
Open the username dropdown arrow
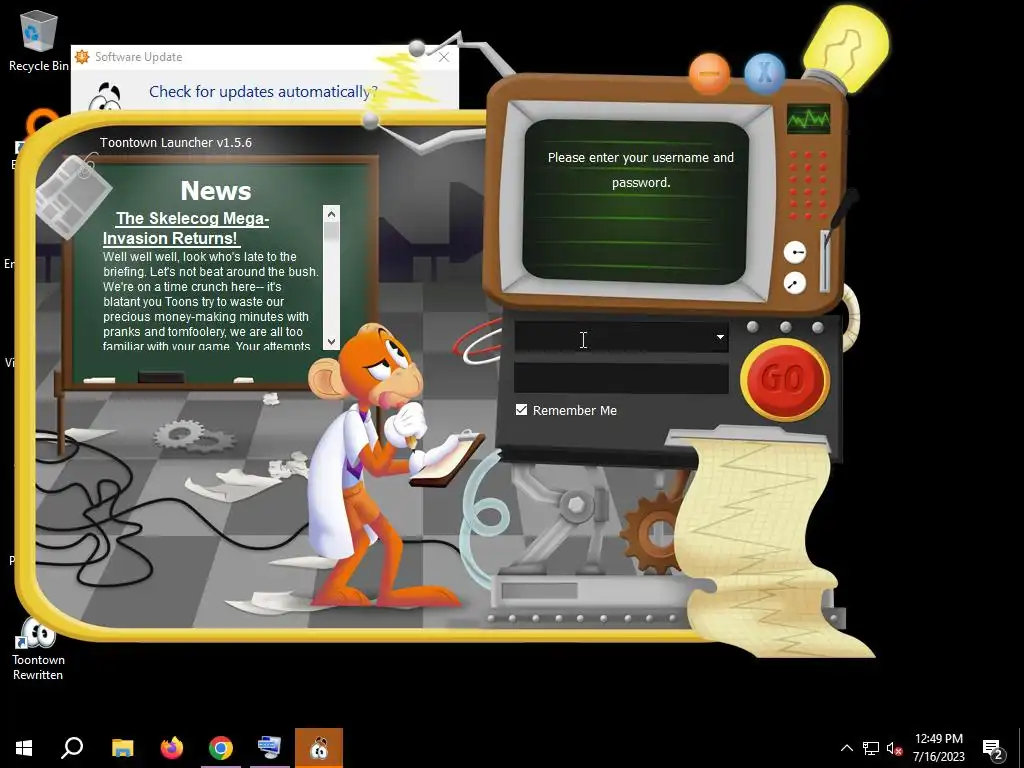coord(720,337)
